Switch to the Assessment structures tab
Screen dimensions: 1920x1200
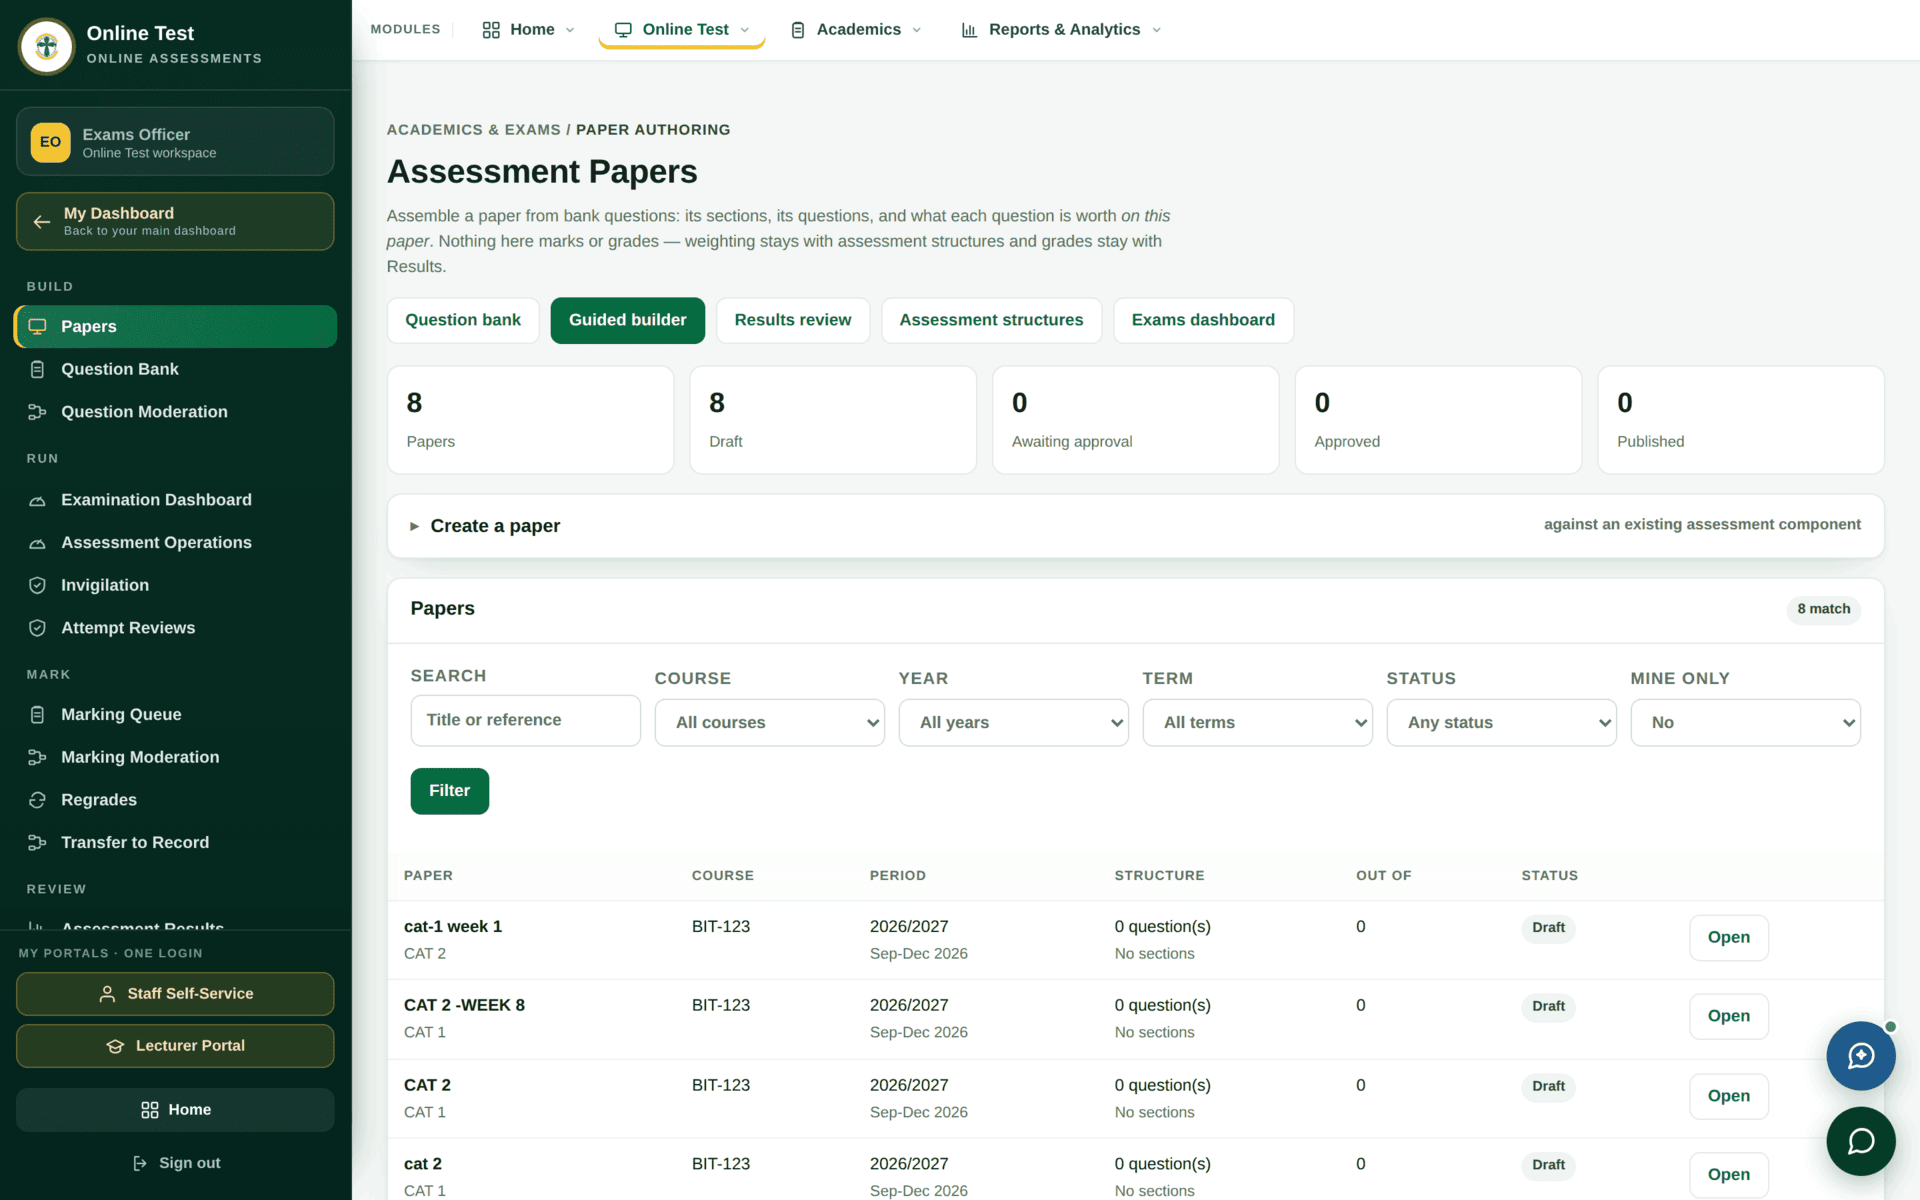[991, 320]
